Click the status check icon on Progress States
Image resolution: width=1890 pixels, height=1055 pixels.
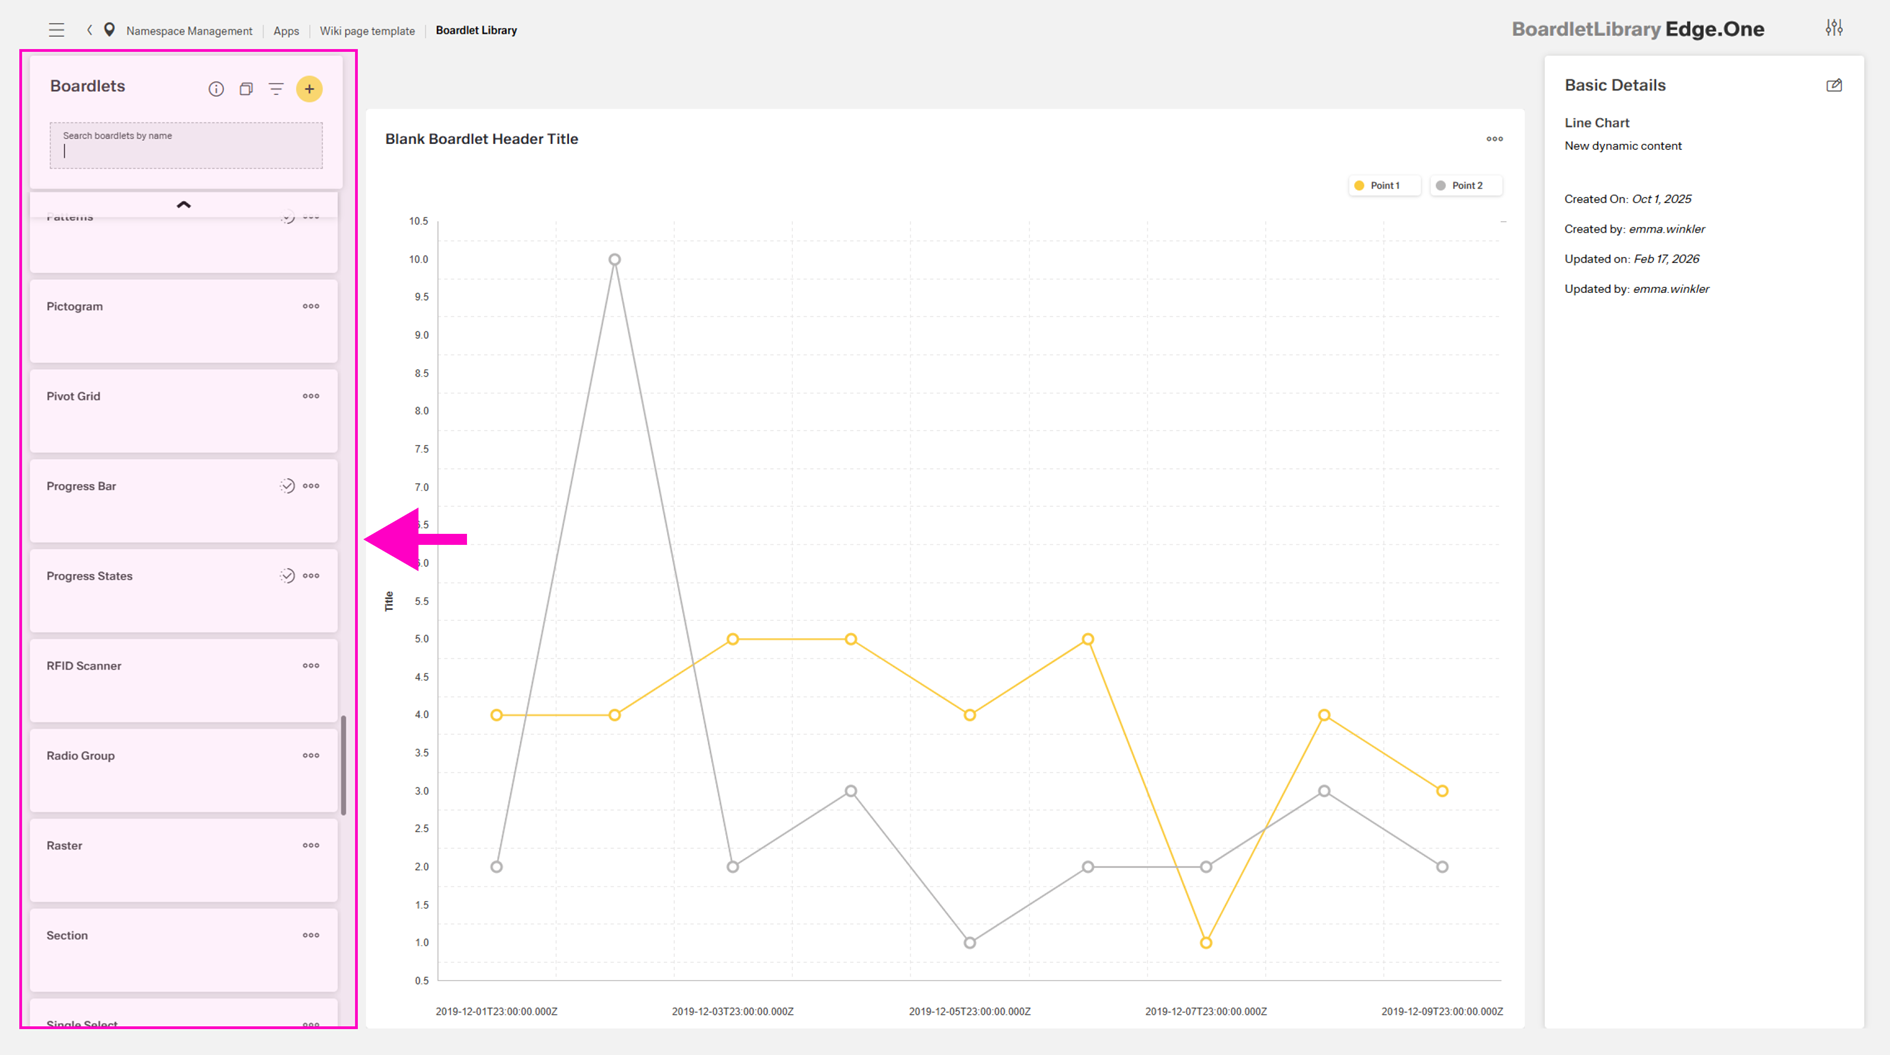point(287,576)
